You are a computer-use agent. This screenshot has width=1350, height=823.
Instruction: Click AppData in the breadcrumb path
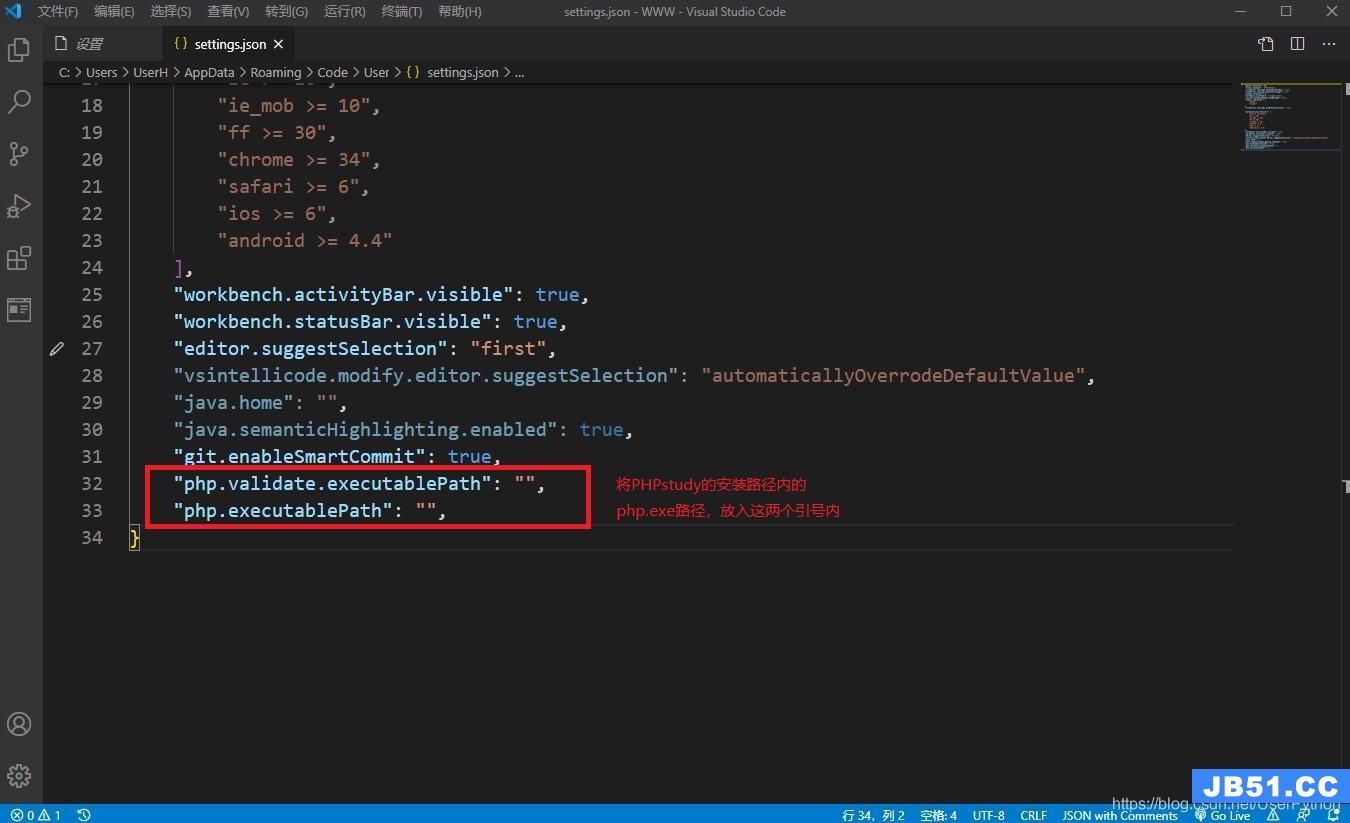point(209,72)
